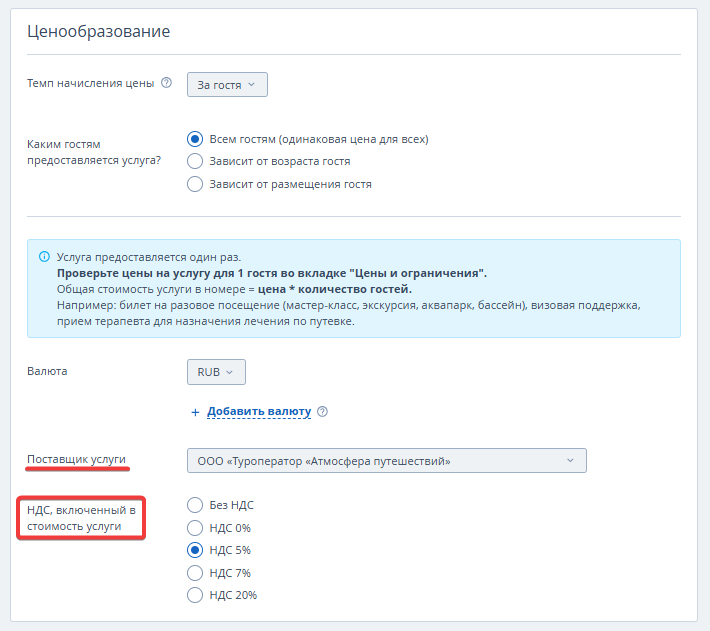Screen dimensions: 710x631
Task: Click the Валюта field label
Action: coord(47,371)
